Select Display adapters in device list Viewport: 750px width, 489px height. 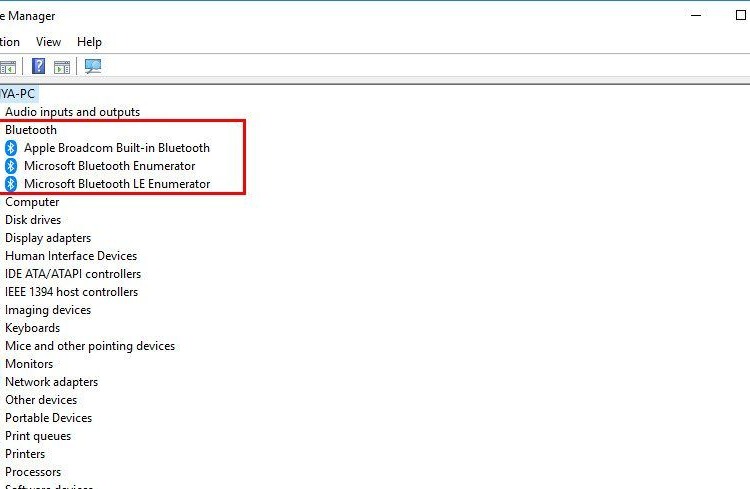click(48, 238)
